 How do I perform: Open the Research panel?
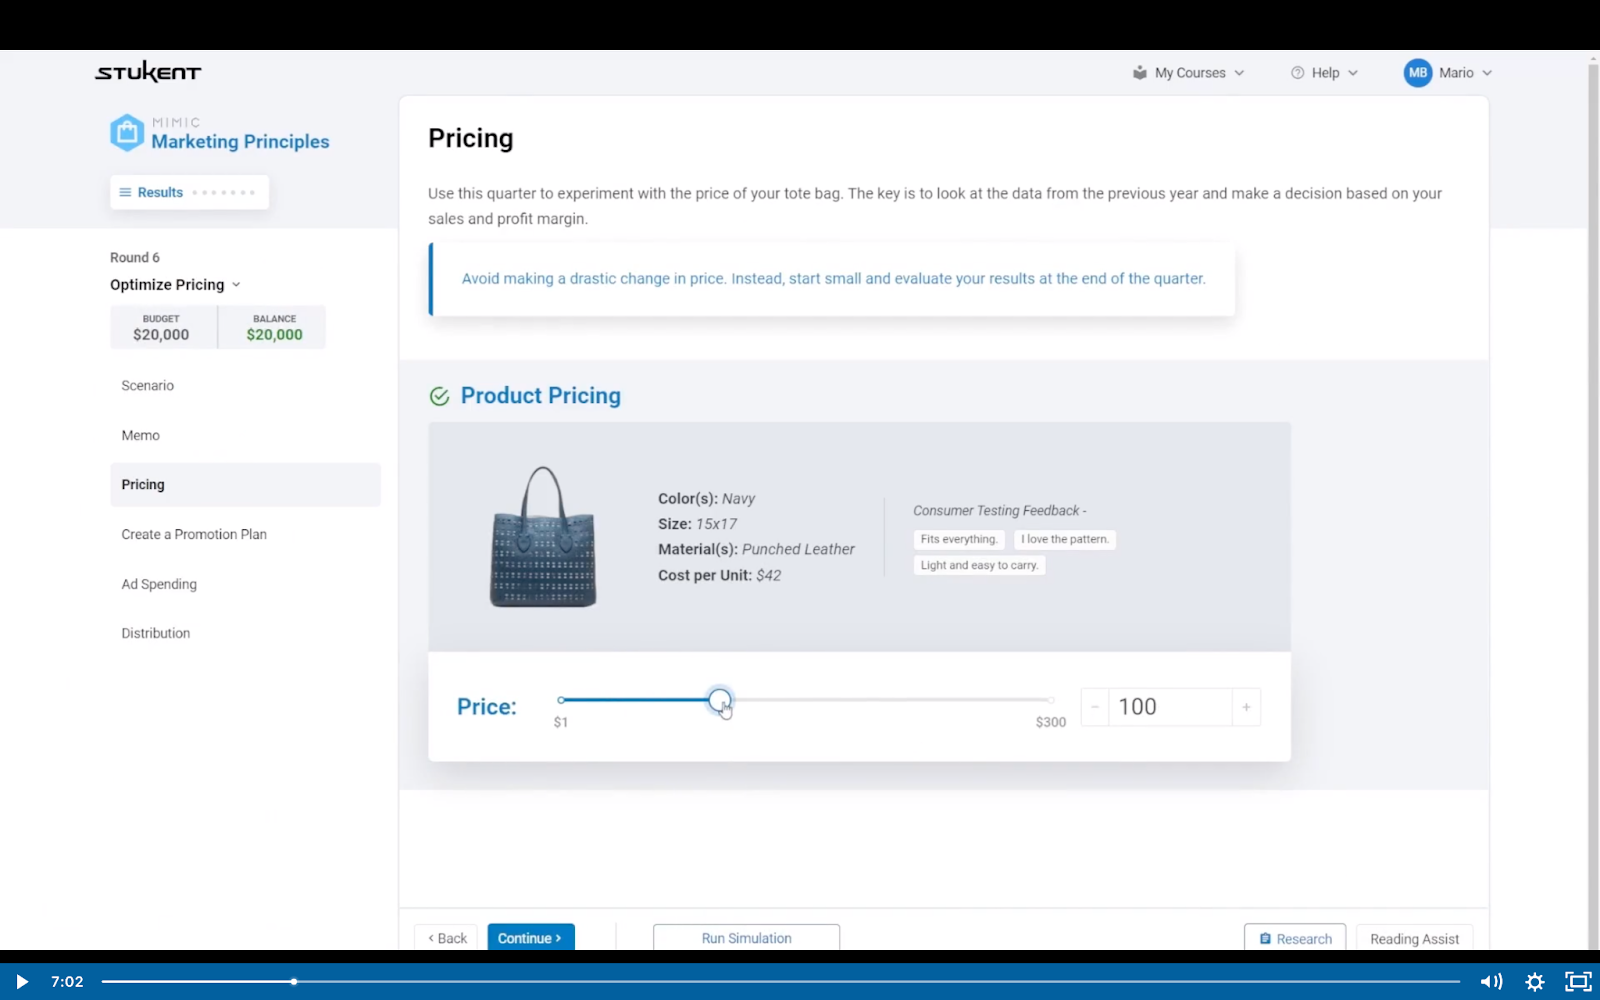(1295, 938)
